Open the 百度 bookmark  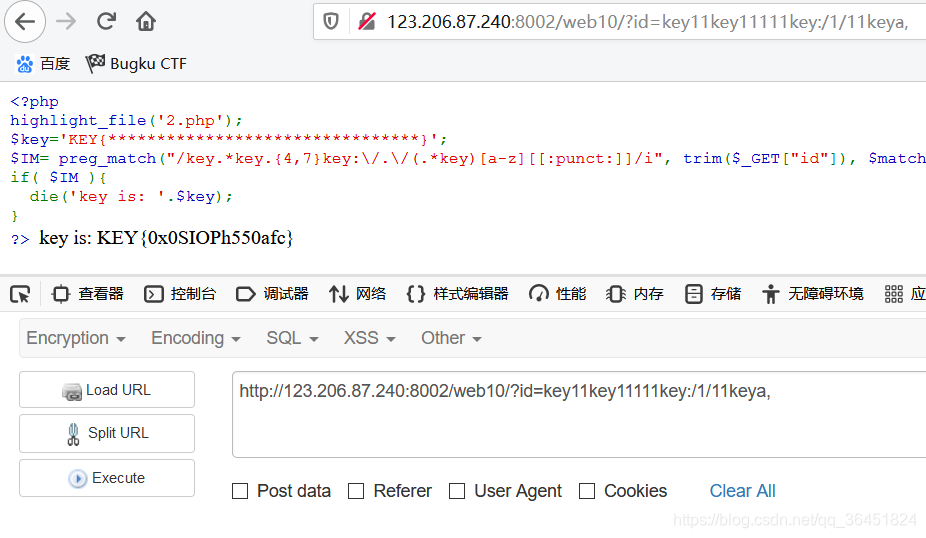[43, 64]
